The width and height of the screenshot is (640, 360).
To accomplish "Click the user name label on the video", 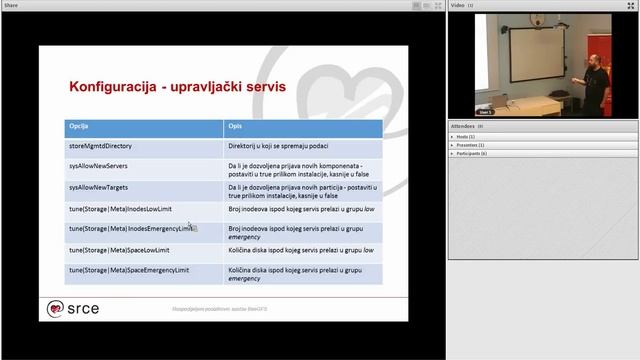I will (x=485, y=112).
